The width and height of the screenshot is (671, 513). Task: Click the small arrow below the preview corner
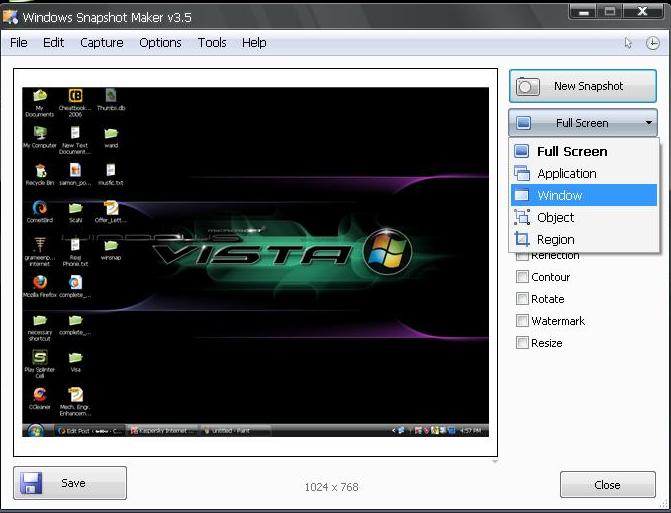(495, 462)
